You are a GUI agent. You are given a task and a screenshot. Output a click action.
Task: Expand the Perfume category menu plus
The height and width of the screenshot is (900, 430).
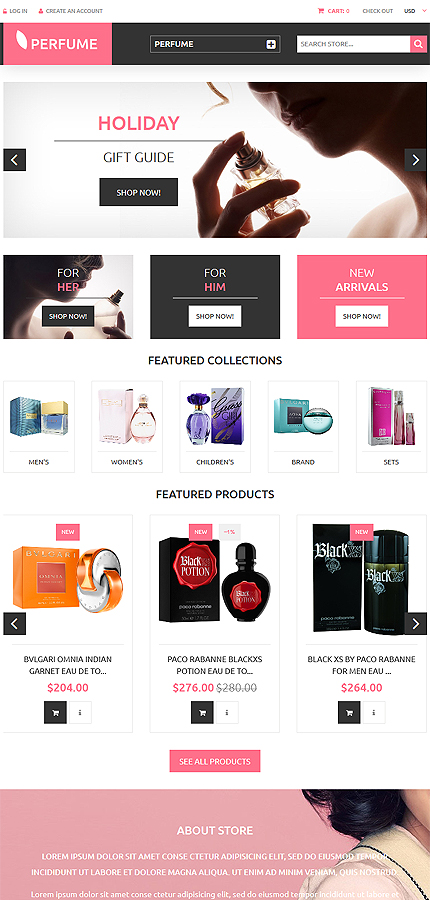(x=271, y=44)
